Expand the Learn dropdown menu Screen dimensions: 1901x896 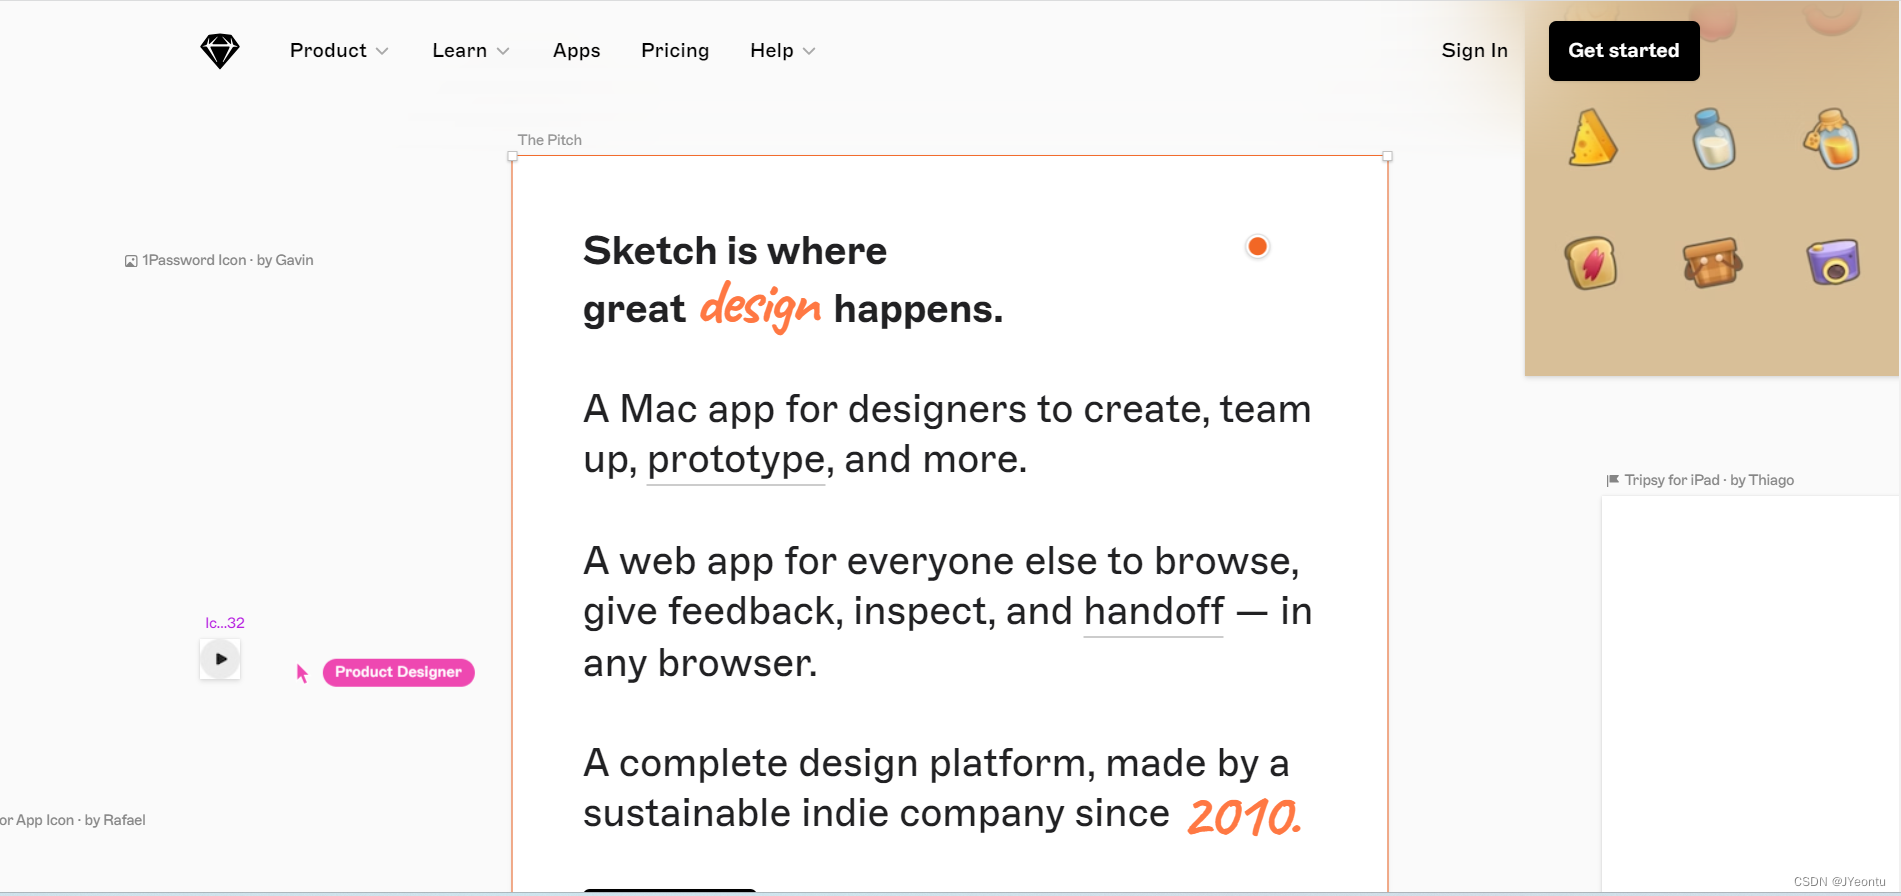tap(471, 51)
